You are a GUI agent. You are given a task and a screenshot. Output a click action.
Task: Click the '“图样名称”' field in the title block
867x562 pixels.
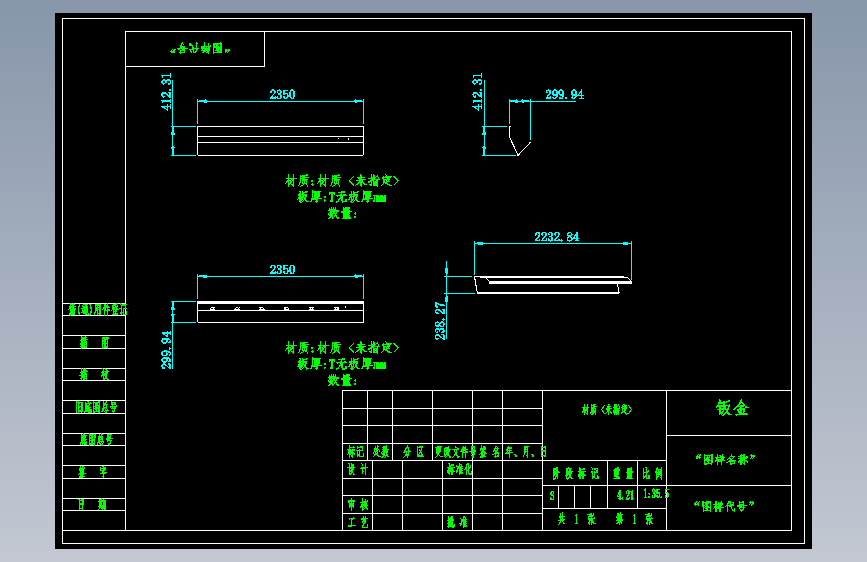click(725, 460)
